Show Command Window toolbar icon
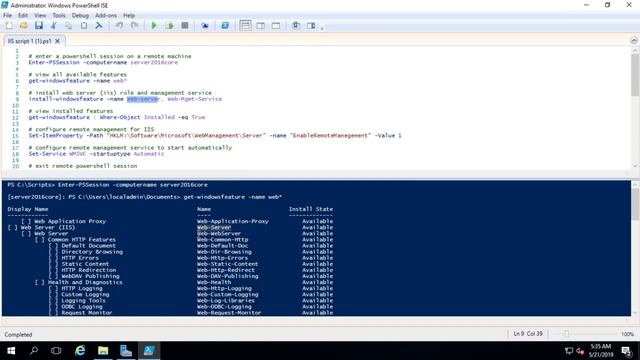640x360 pixels. click(x=296, y=25)
